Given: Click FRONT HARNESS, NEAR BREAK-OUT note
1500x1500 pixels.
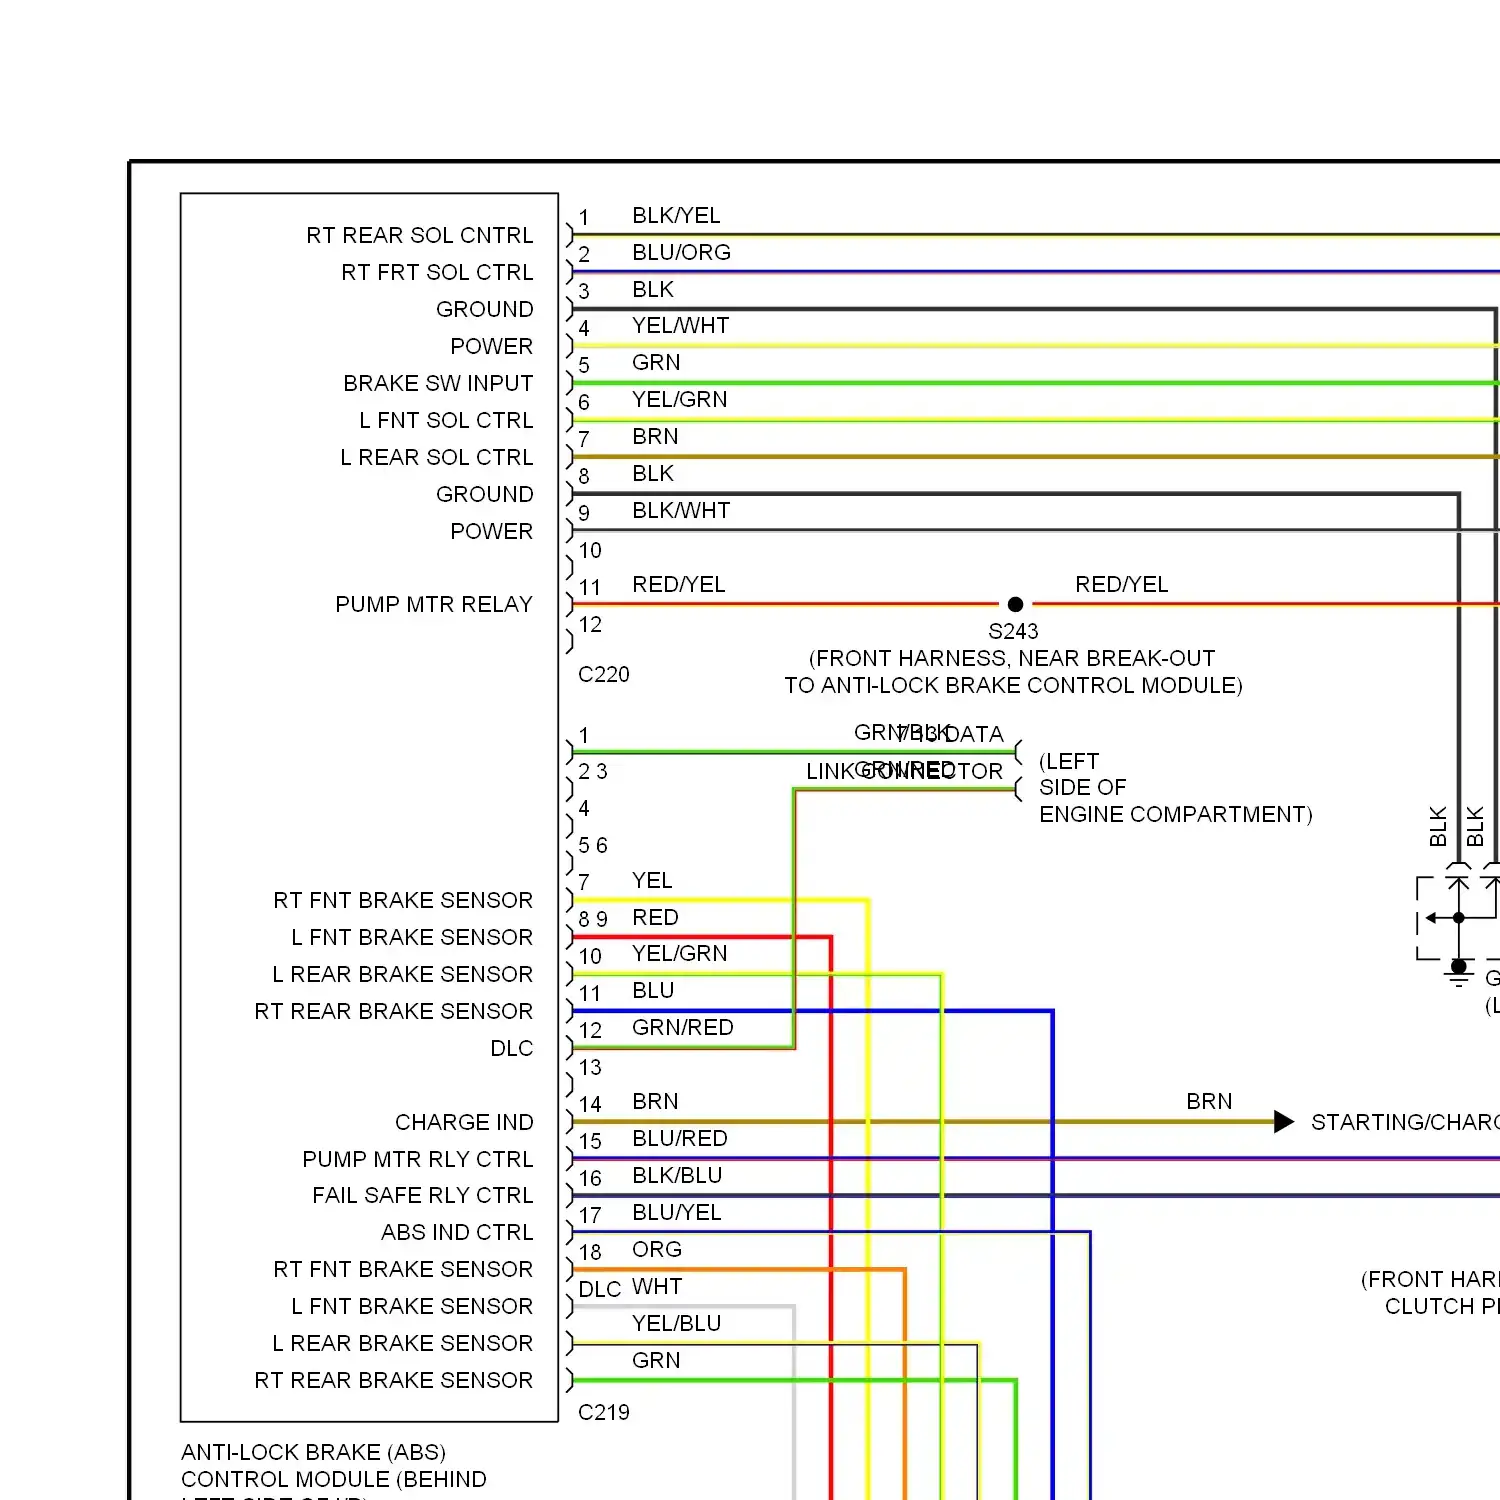Looking at the screenshot, I should tap(1012, 658).
